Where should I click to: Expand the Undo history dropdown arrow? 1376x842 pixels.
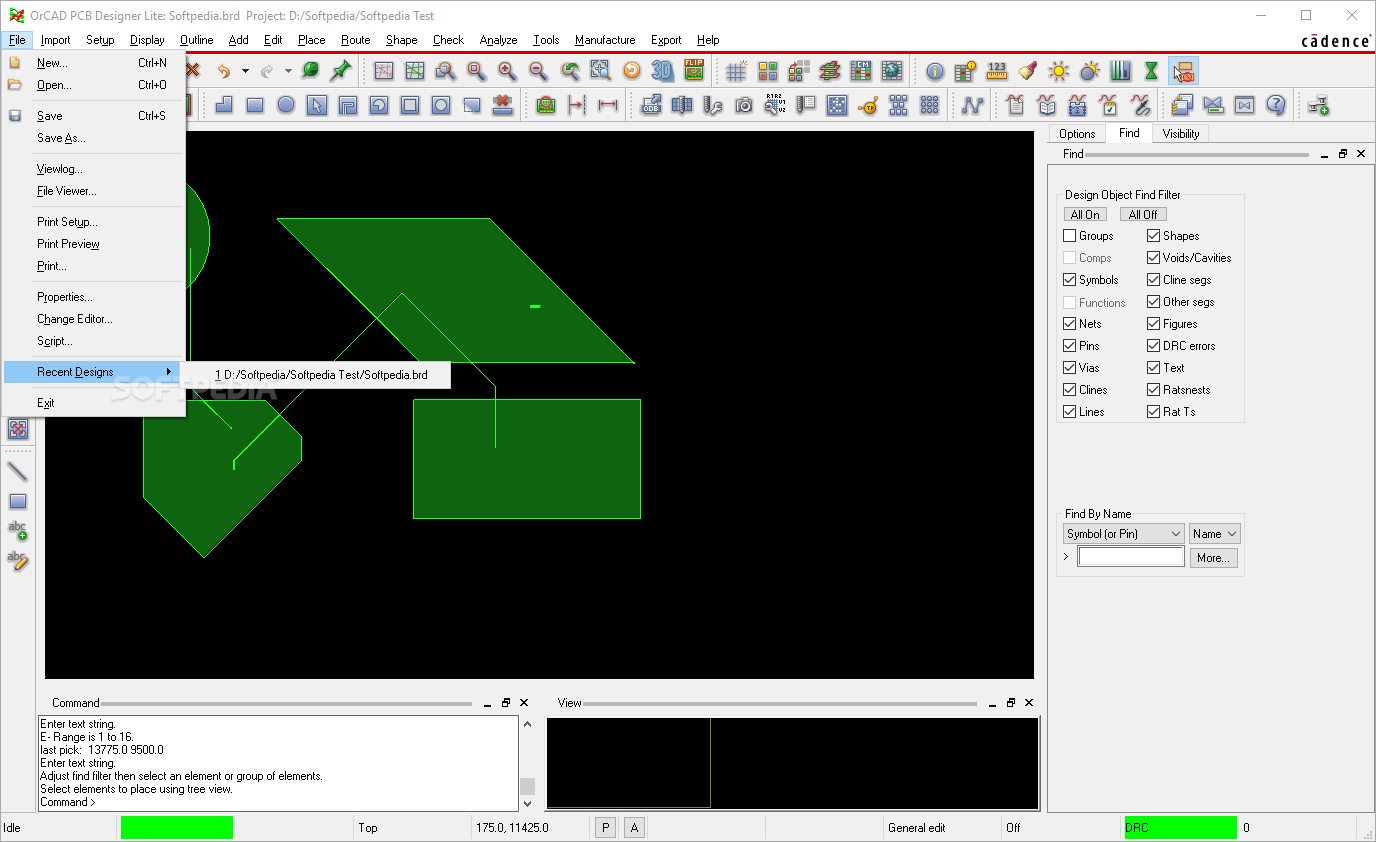[x=245, y=71]
